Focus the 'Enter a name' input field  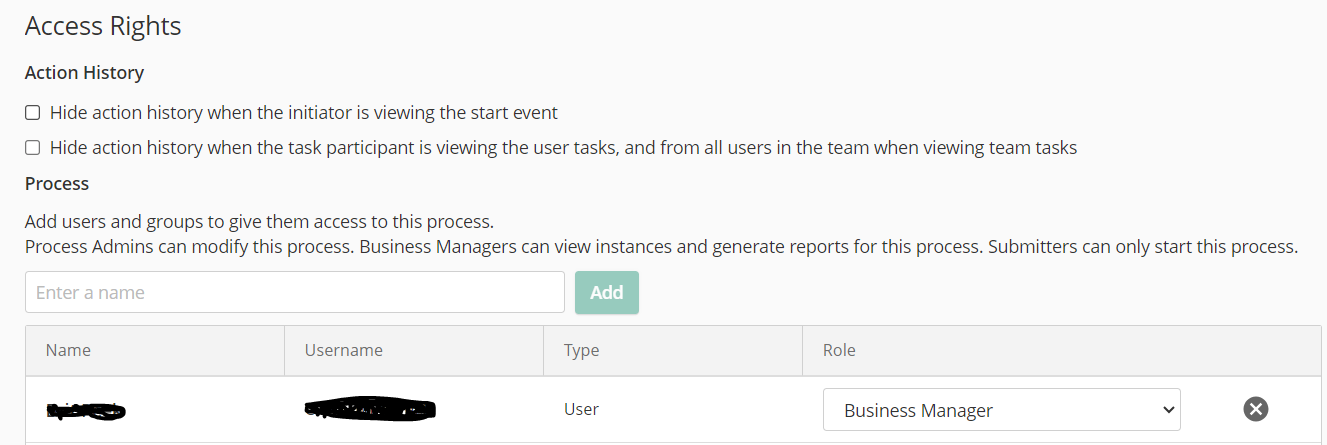point(294,293)
